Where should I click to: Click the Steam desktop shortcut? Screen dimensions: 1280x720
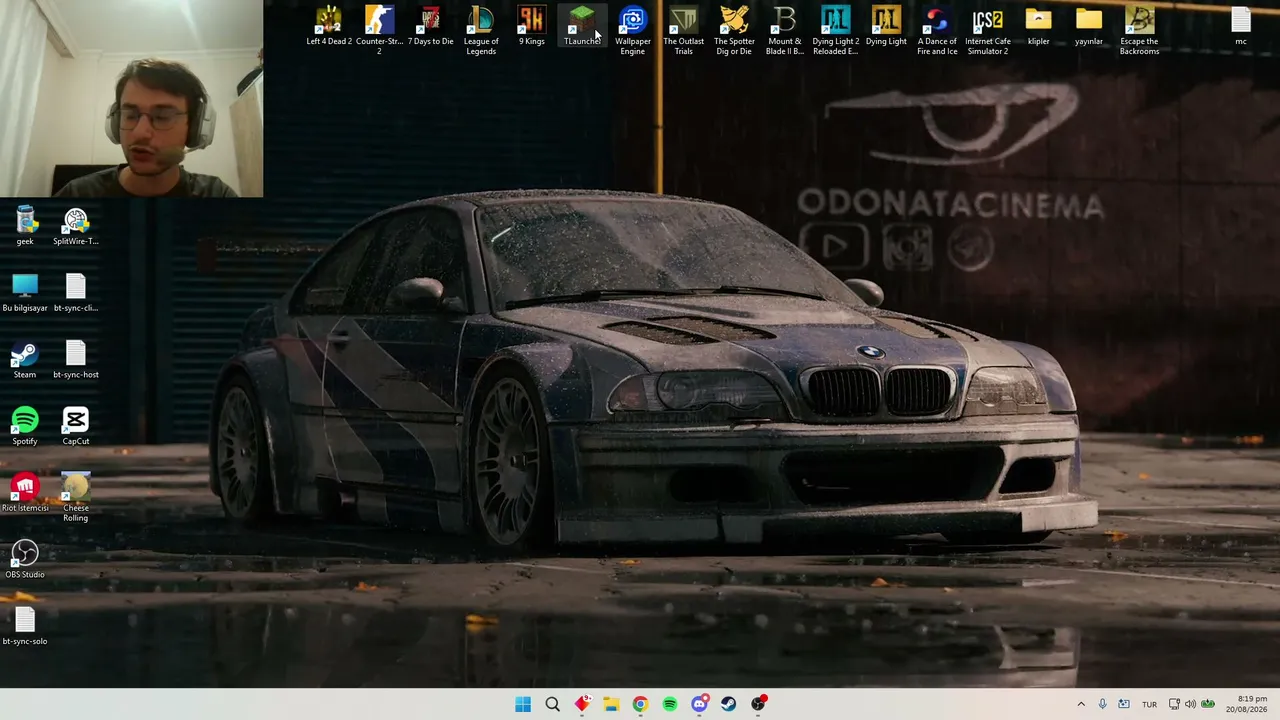25,360
